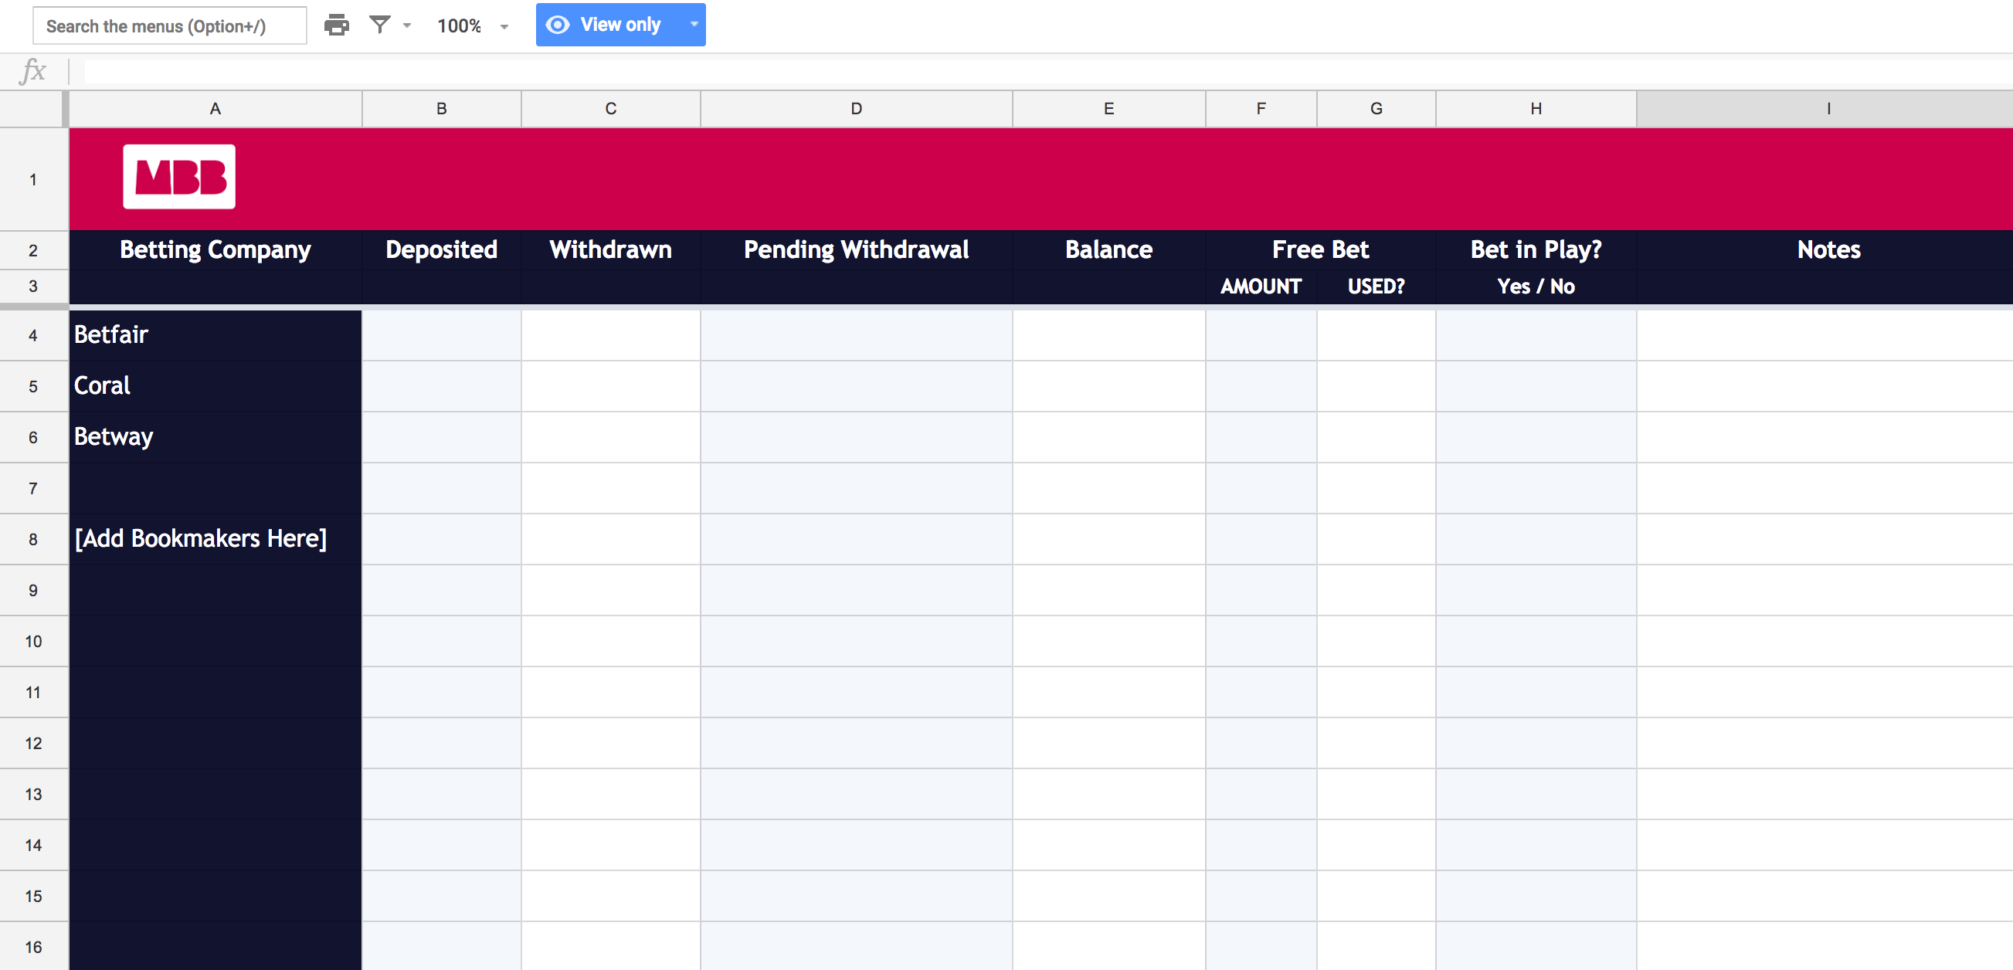This screenshot has height=970, width=2013.
Task: Click the Add Bookmakers Here cell
Action: point(214,539)
